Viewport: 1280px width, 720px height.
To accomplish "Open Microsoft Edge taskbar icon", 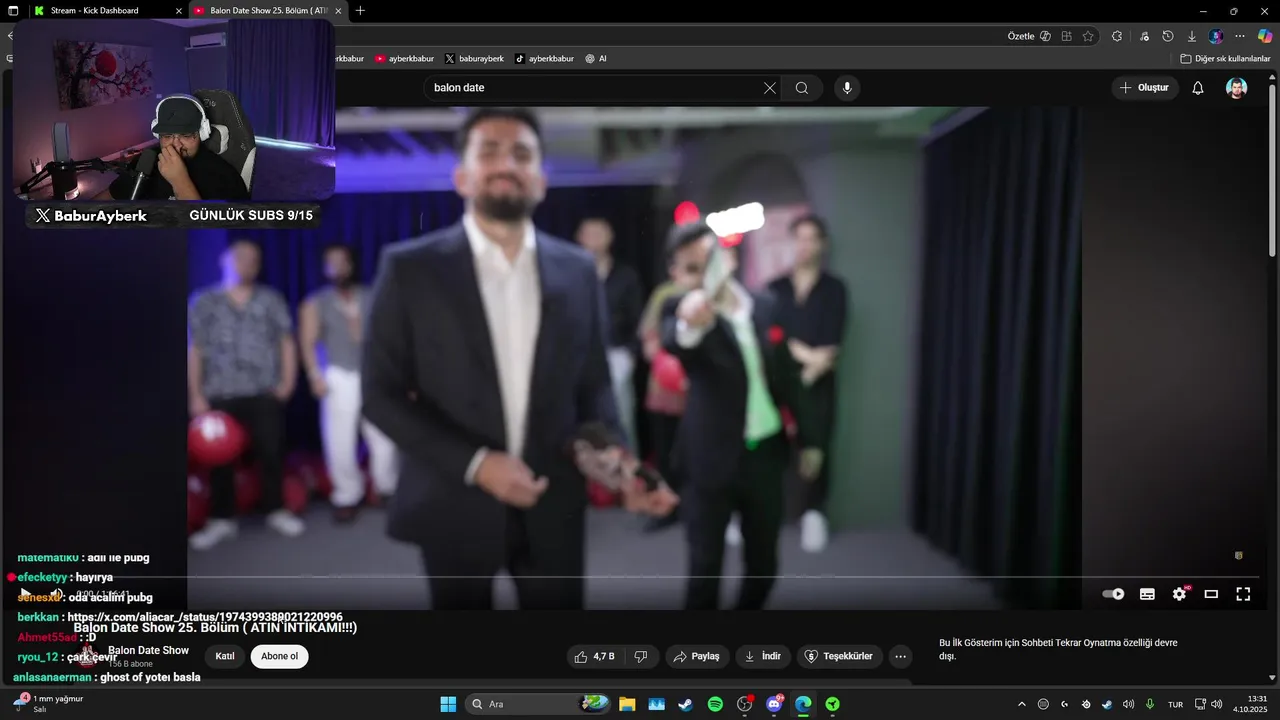I will tap(803, 704).
